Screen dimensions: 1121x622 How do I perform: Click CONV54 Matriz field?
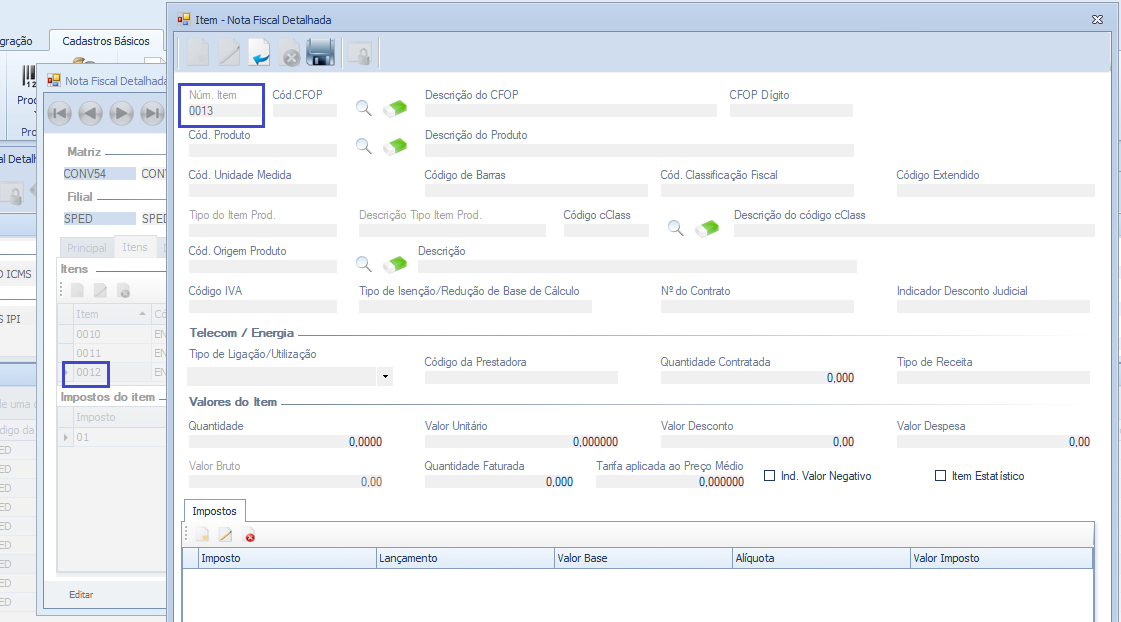pyautogui.click(x=99, y=174)
